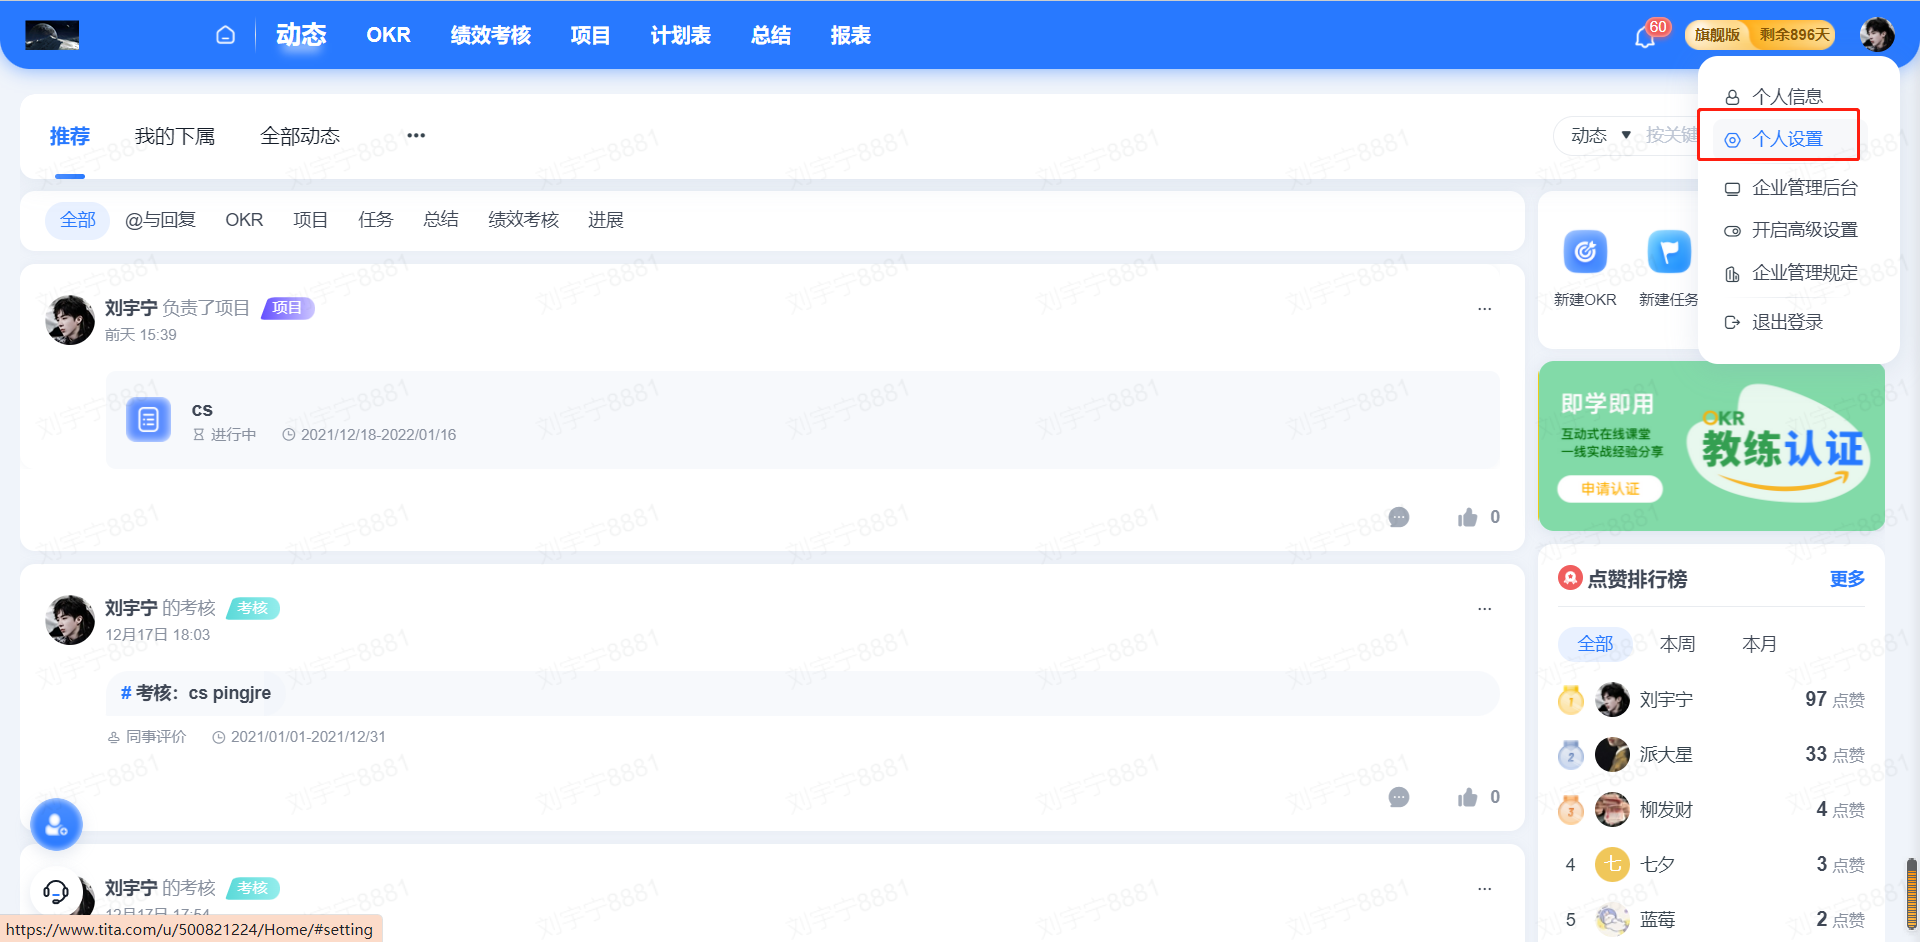
Task: Open more options on the cs project post
Action: pos(1484,309)
